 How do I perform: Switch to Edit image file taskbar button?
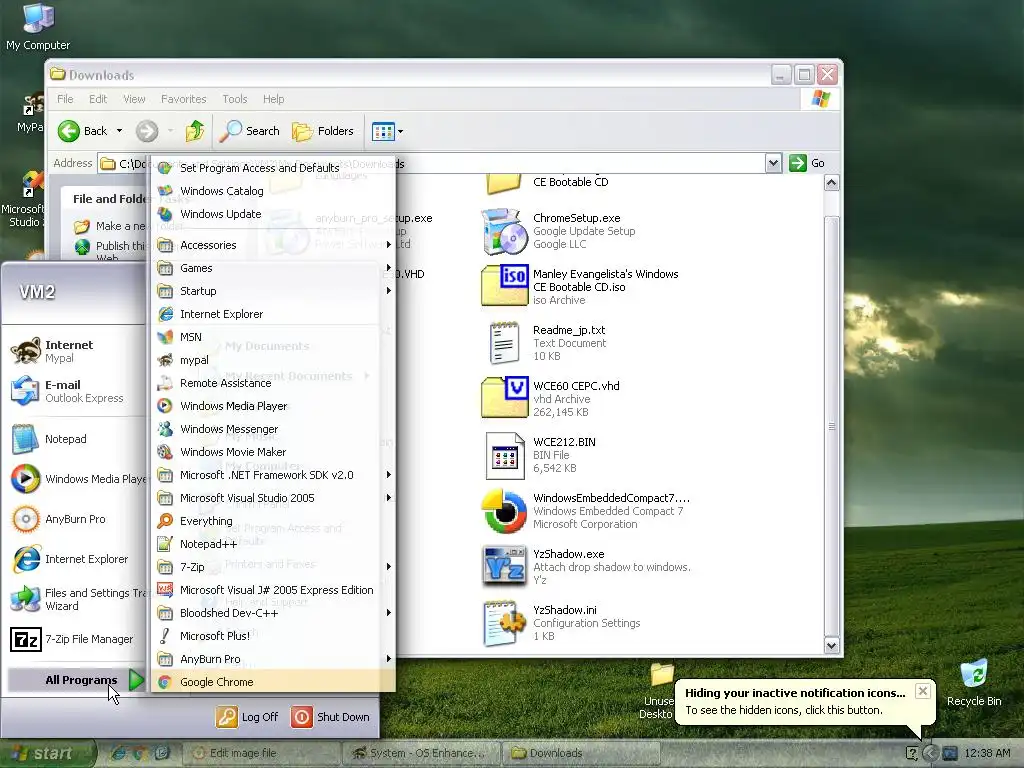[261, 753]
